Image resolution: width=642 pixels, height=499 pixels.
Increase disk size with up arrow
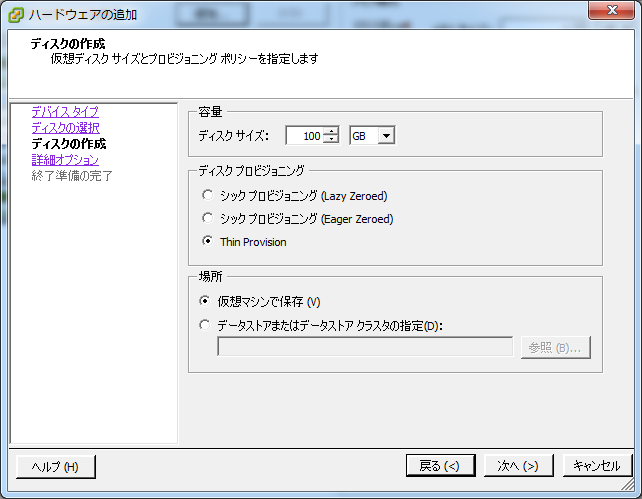click(332, 131)
